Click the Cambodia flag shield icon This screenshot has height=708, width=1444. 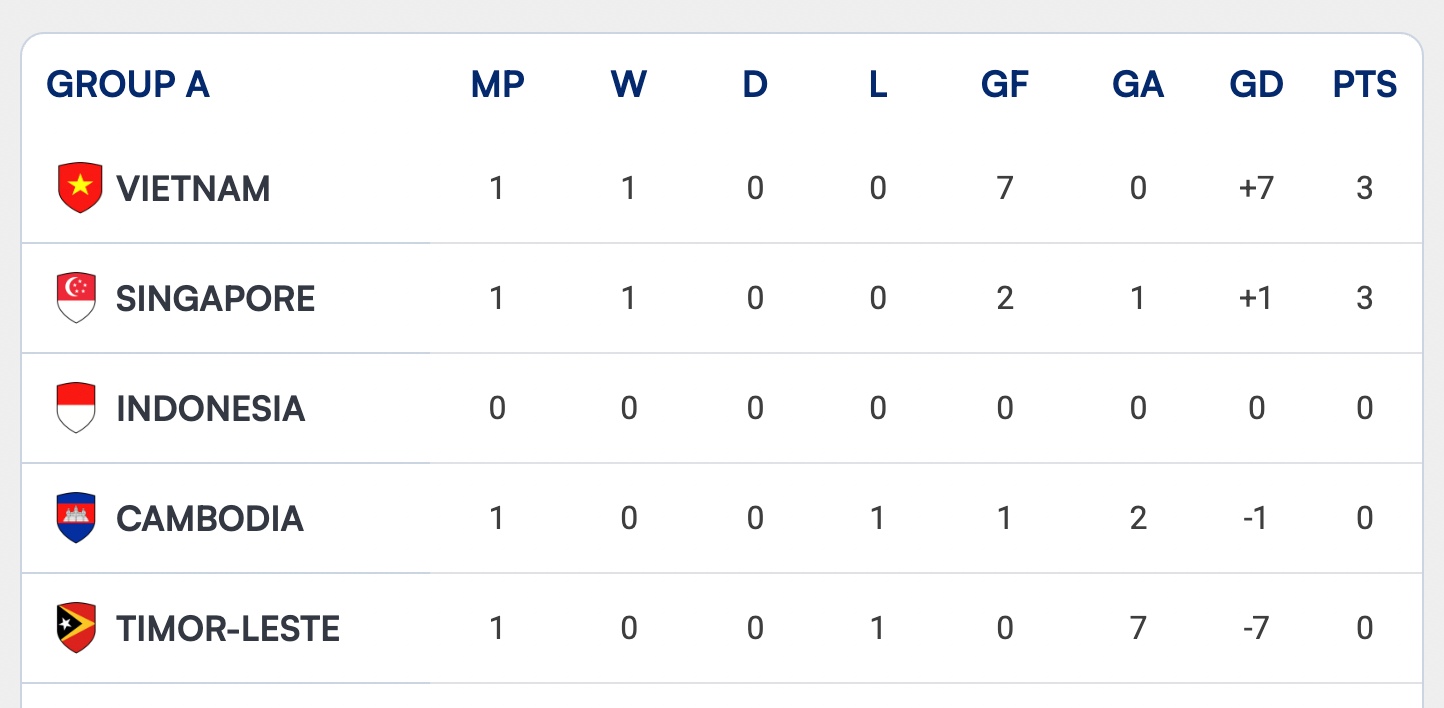(76, 518)
